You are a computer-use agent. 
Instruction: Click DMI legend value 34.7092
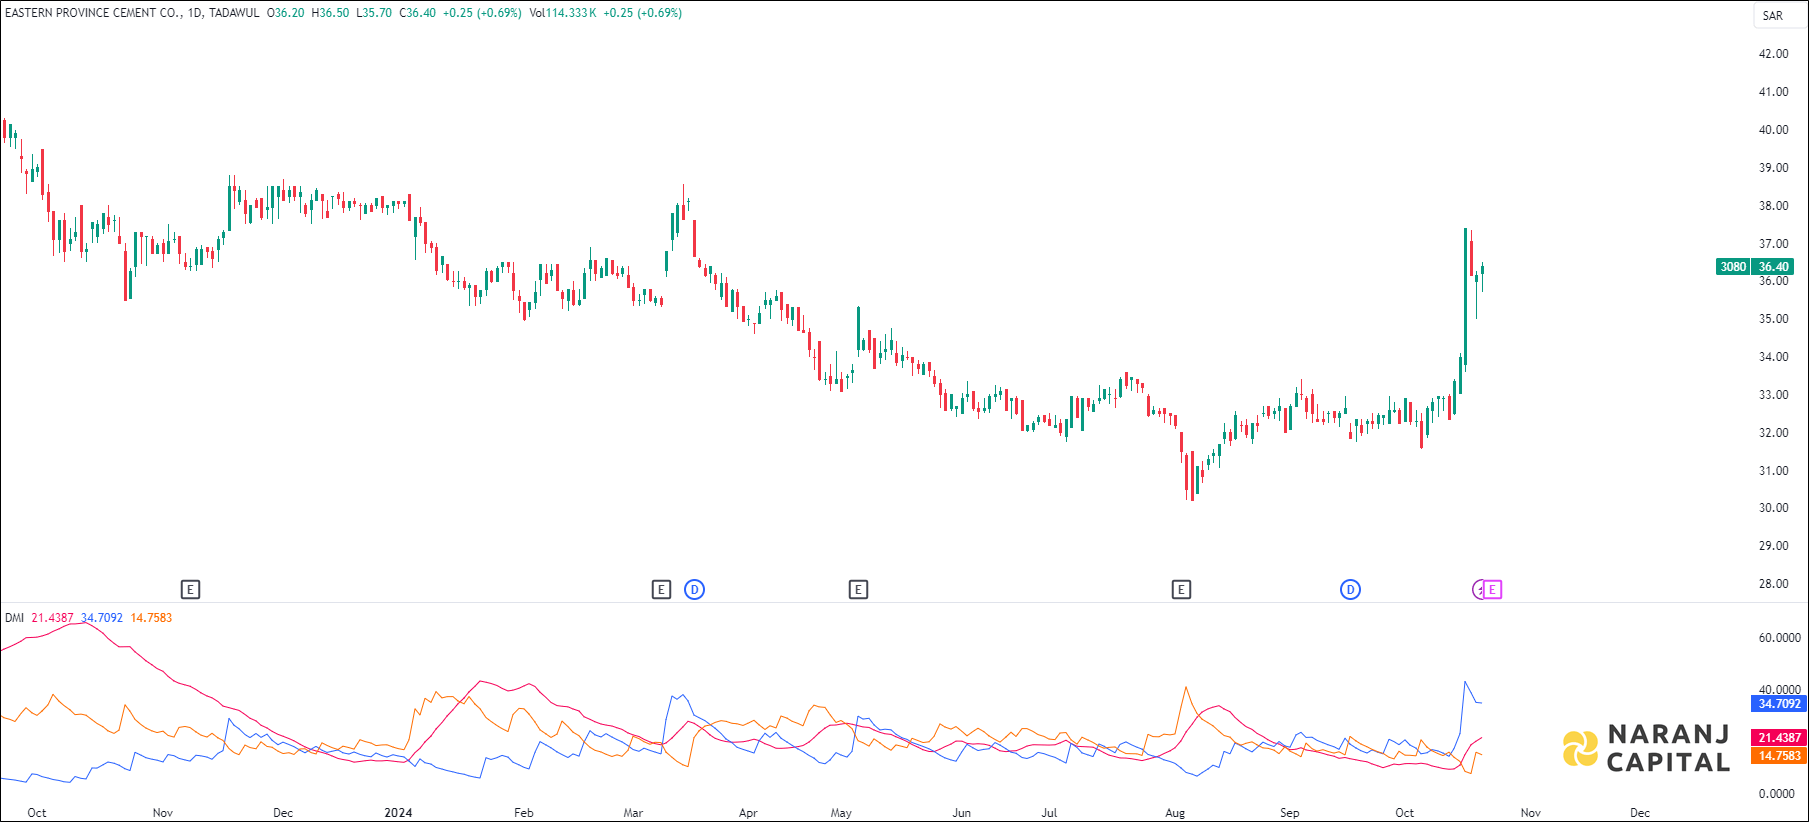click(102, 618)
